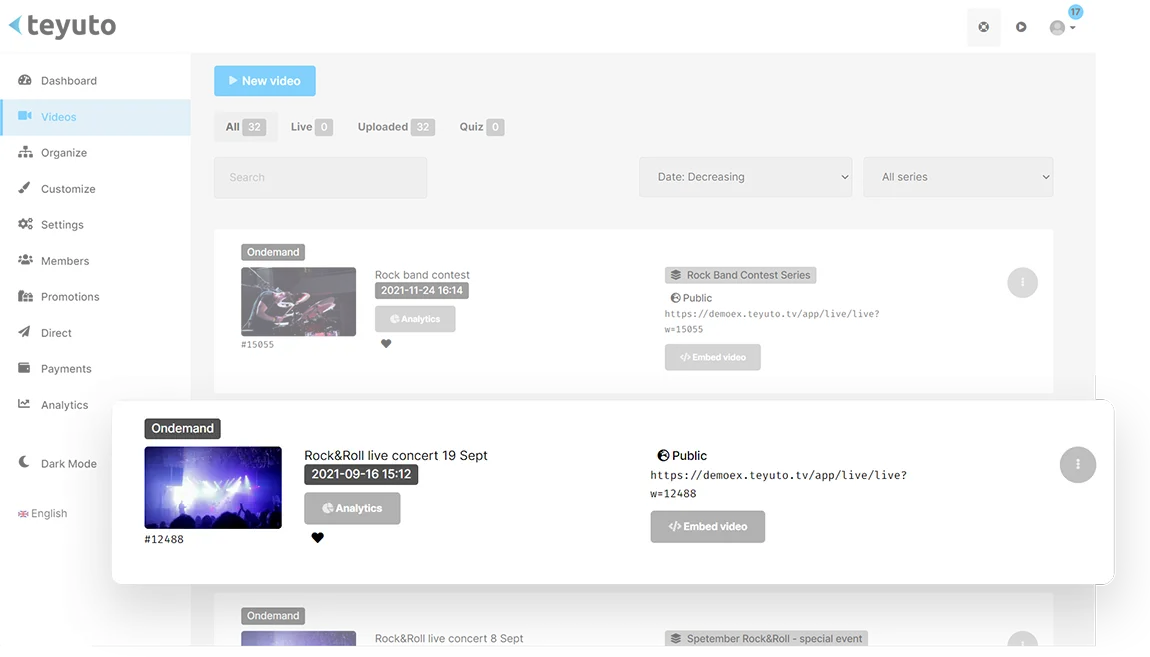Open the Analytics sidebar section

(x=63, y=404)
